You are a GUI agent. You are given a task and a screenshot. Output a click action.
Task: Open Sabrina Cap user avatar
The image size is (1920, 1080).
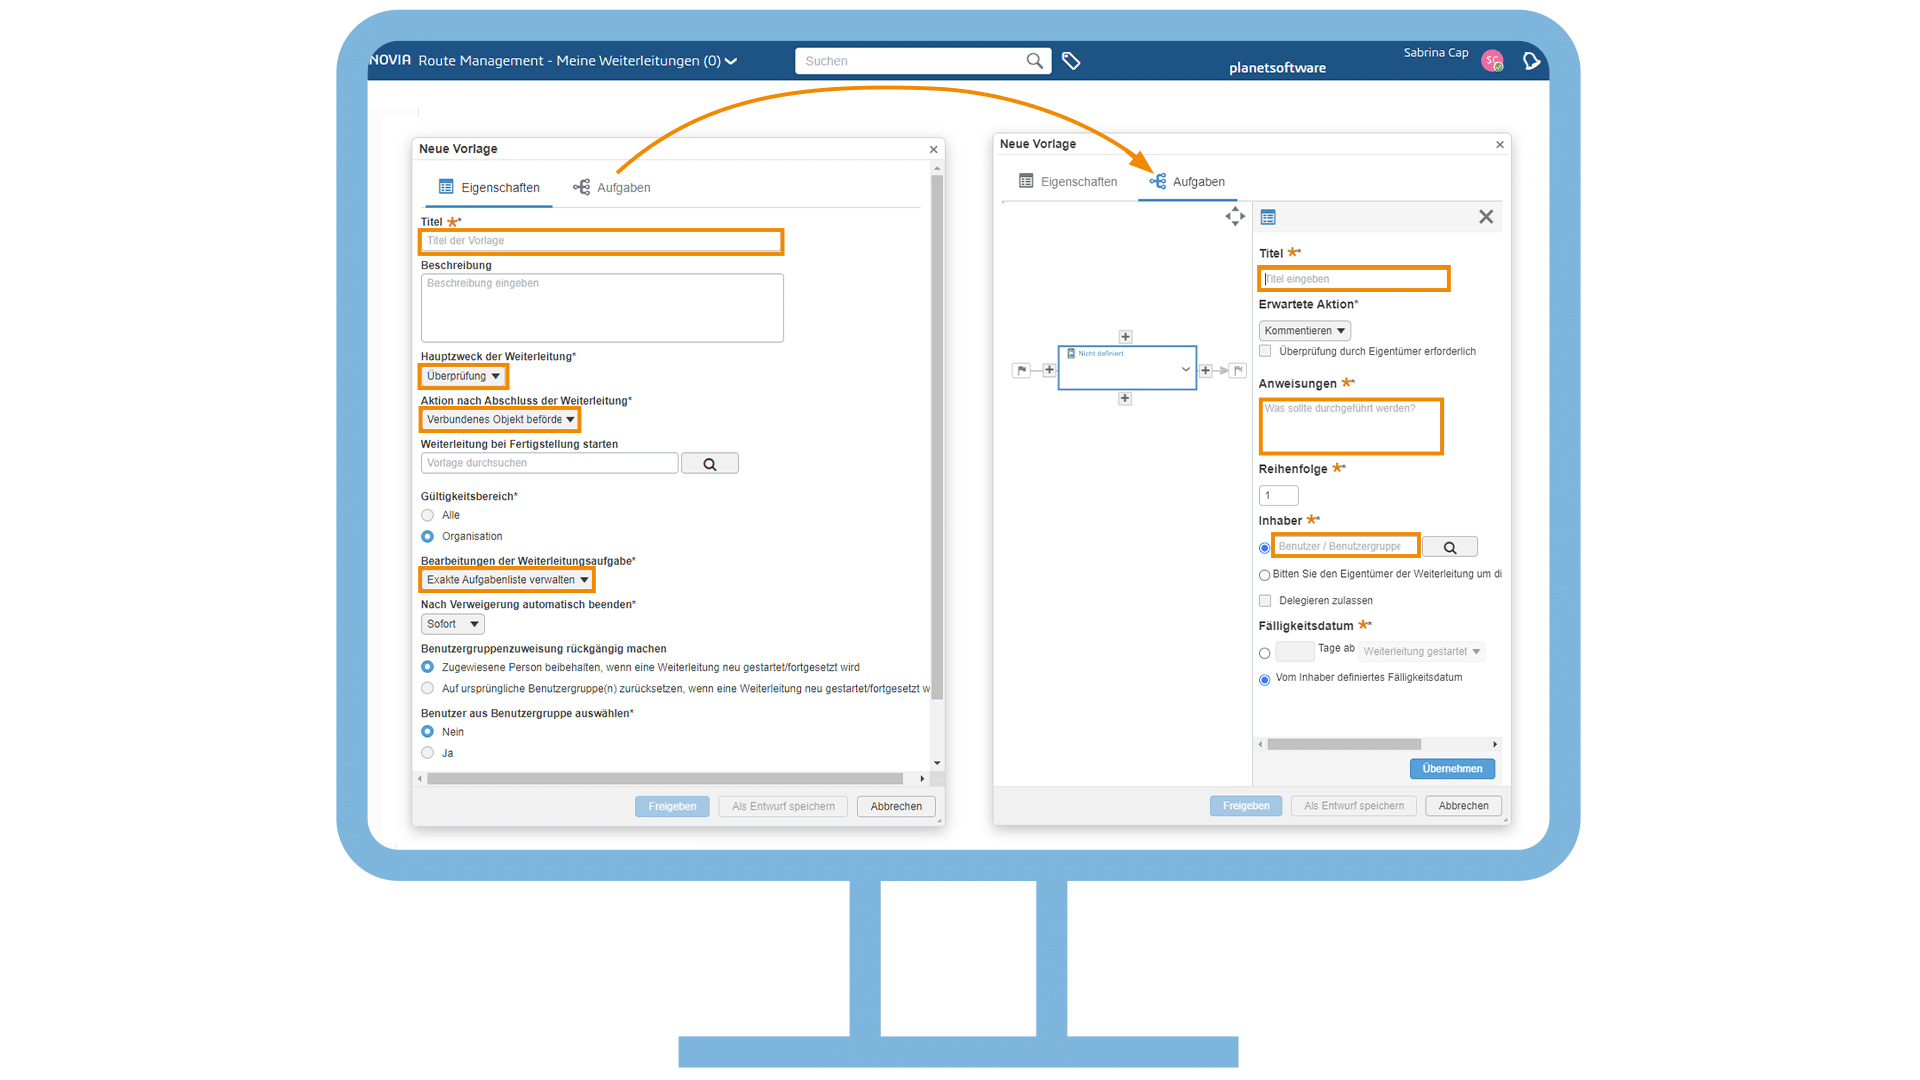click(1492, 62)
